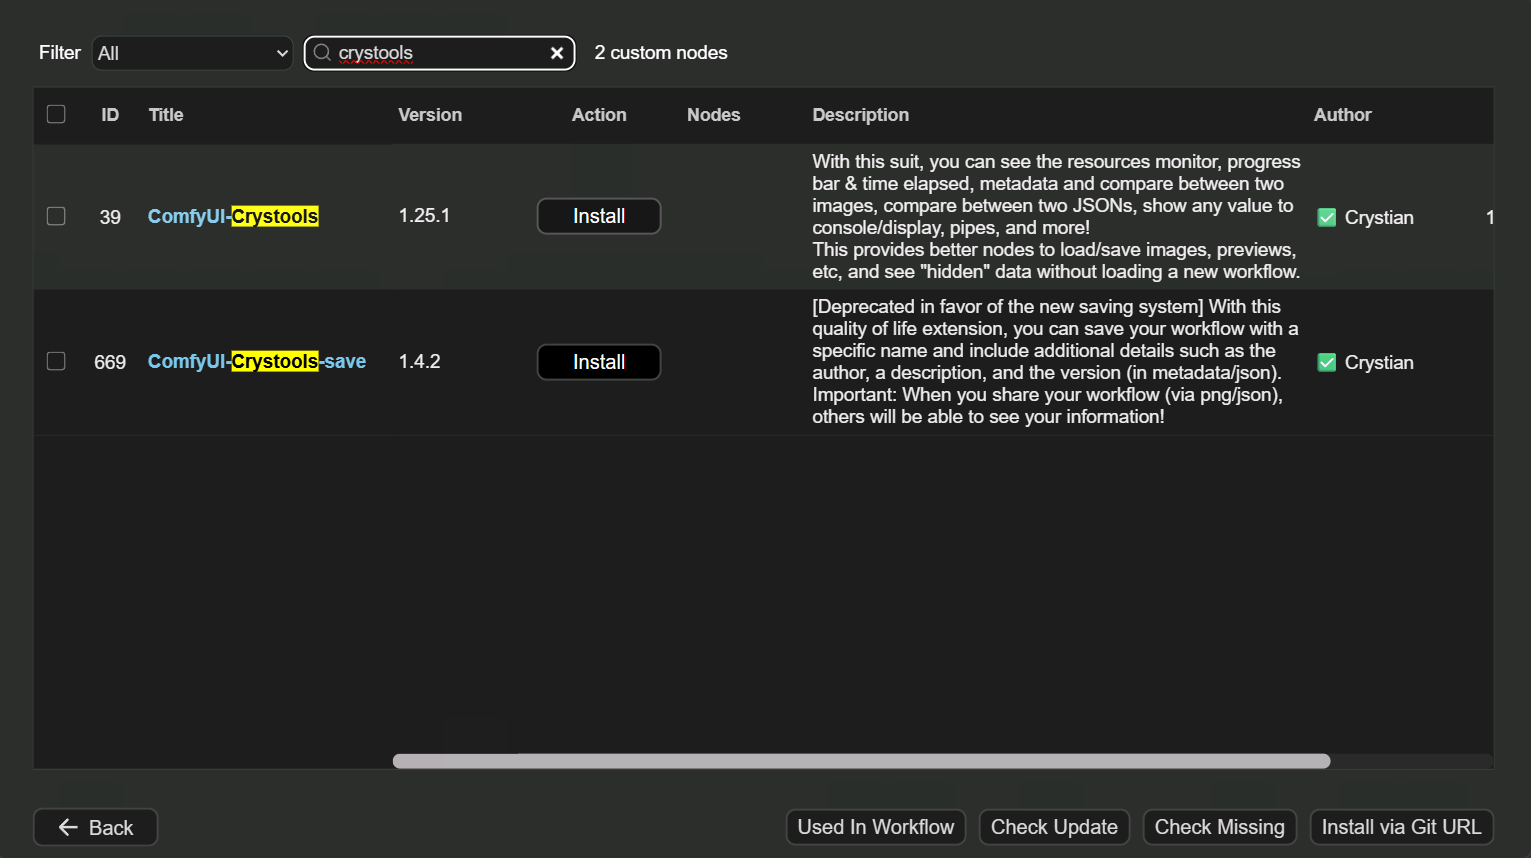Open the ComfyUI-Crystools-save title link
The height and width of the screenshot is (858, 1531).
tap(256, 362)
